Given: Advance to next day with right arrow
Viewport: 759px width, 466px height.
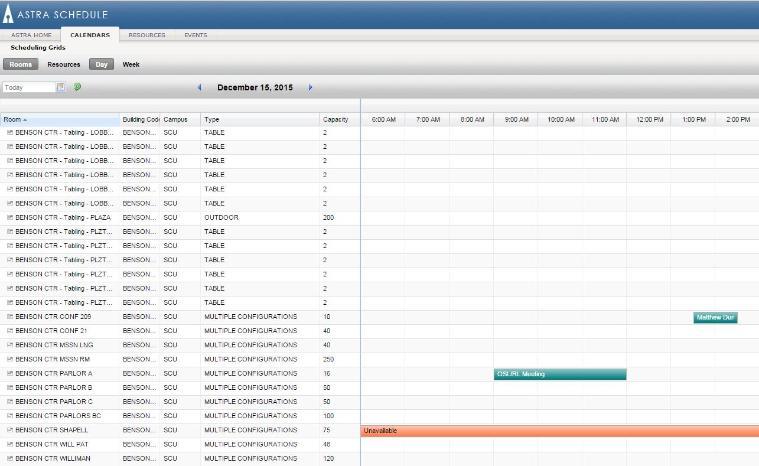Looking at the screenshot, I should coord(310,88).
